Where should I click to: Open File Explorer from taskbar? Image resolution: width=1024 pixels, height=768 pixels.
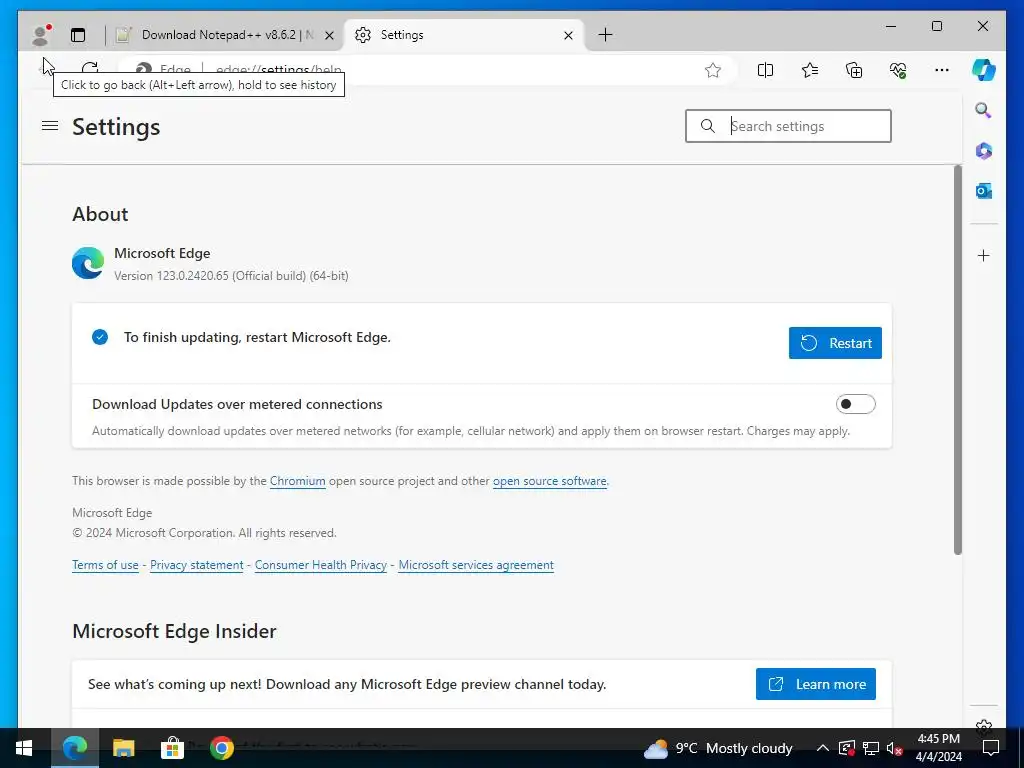pyautogui.click(x=123, y=748)
